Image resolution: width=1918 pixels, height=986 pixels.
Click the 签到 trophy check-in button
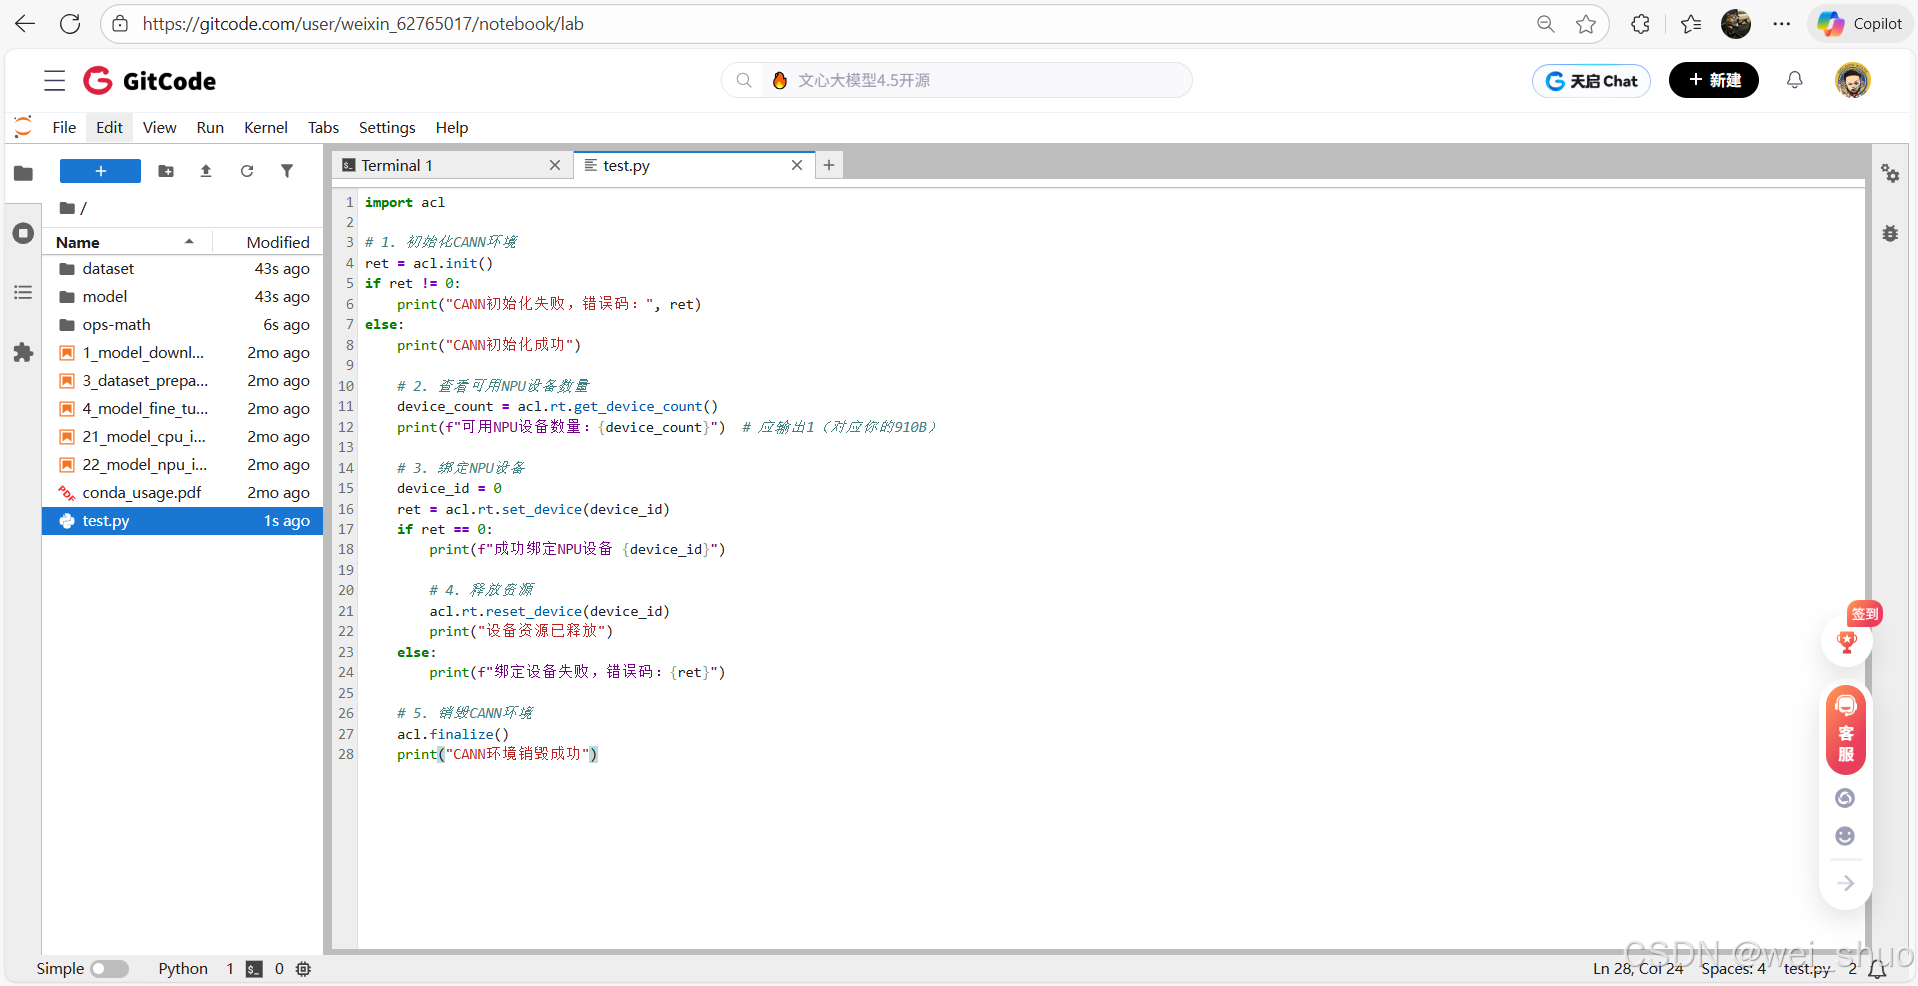coord(1847,641)
